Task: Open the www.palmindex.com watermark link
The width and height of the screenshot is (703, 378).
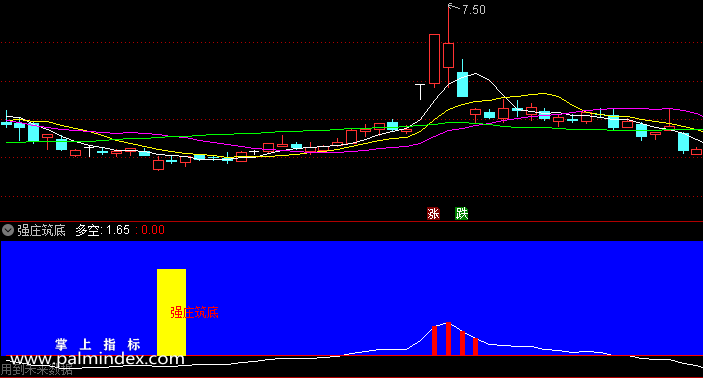Action: click(x=97, y=359)
